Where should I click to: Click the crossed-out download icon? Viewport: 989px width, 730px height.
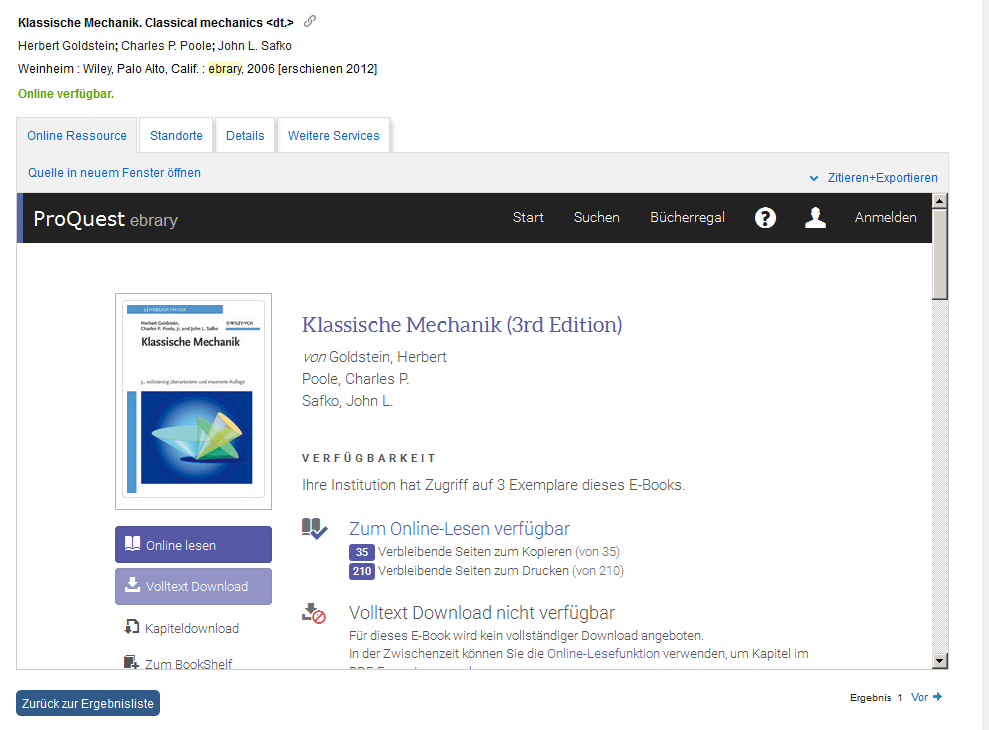(x=313, y=614)
